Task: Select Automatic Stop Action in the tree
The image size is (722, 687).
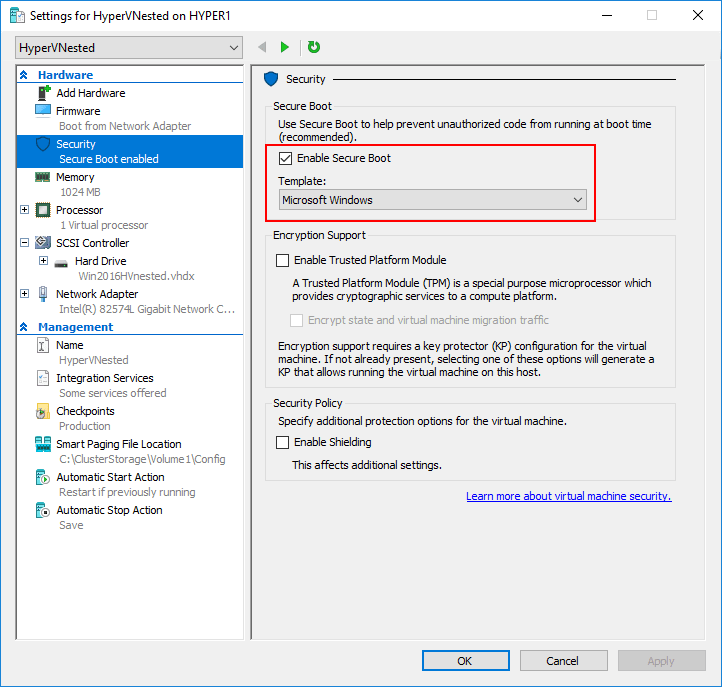Action: tap(109, 510)
